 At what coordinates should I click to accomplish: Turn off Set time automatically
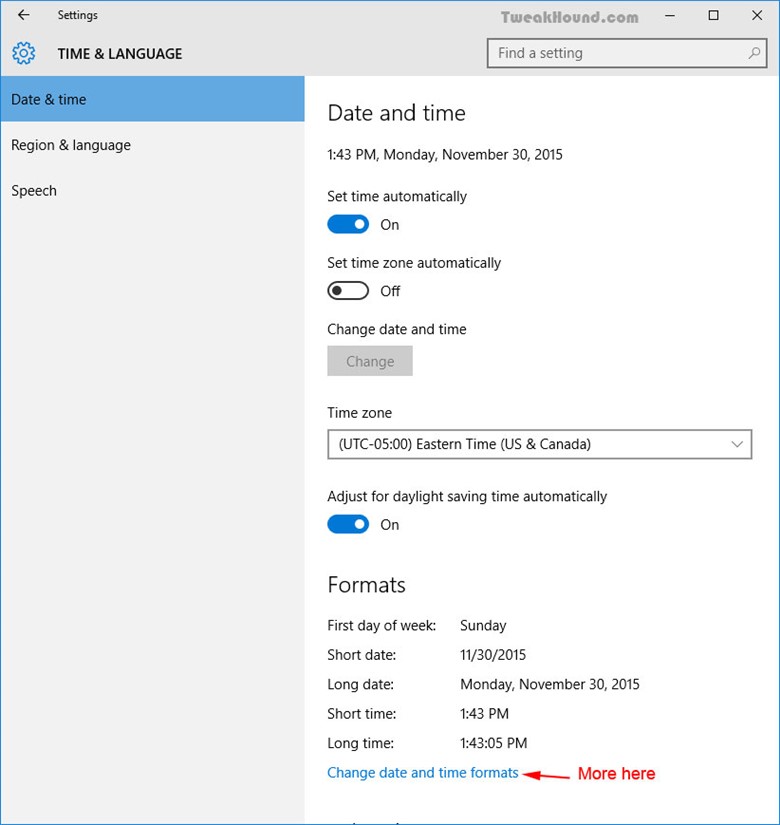click(x=348, y=225)
